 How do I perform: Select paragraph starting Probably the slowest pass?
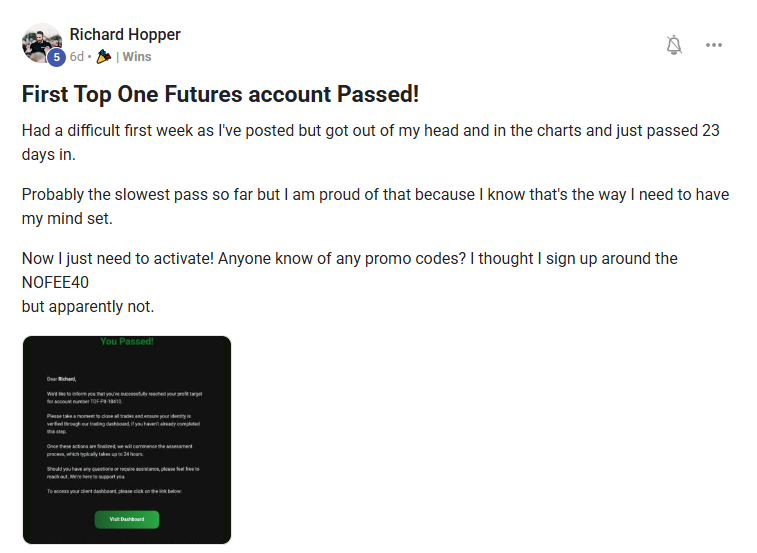[x=376, y=206]
